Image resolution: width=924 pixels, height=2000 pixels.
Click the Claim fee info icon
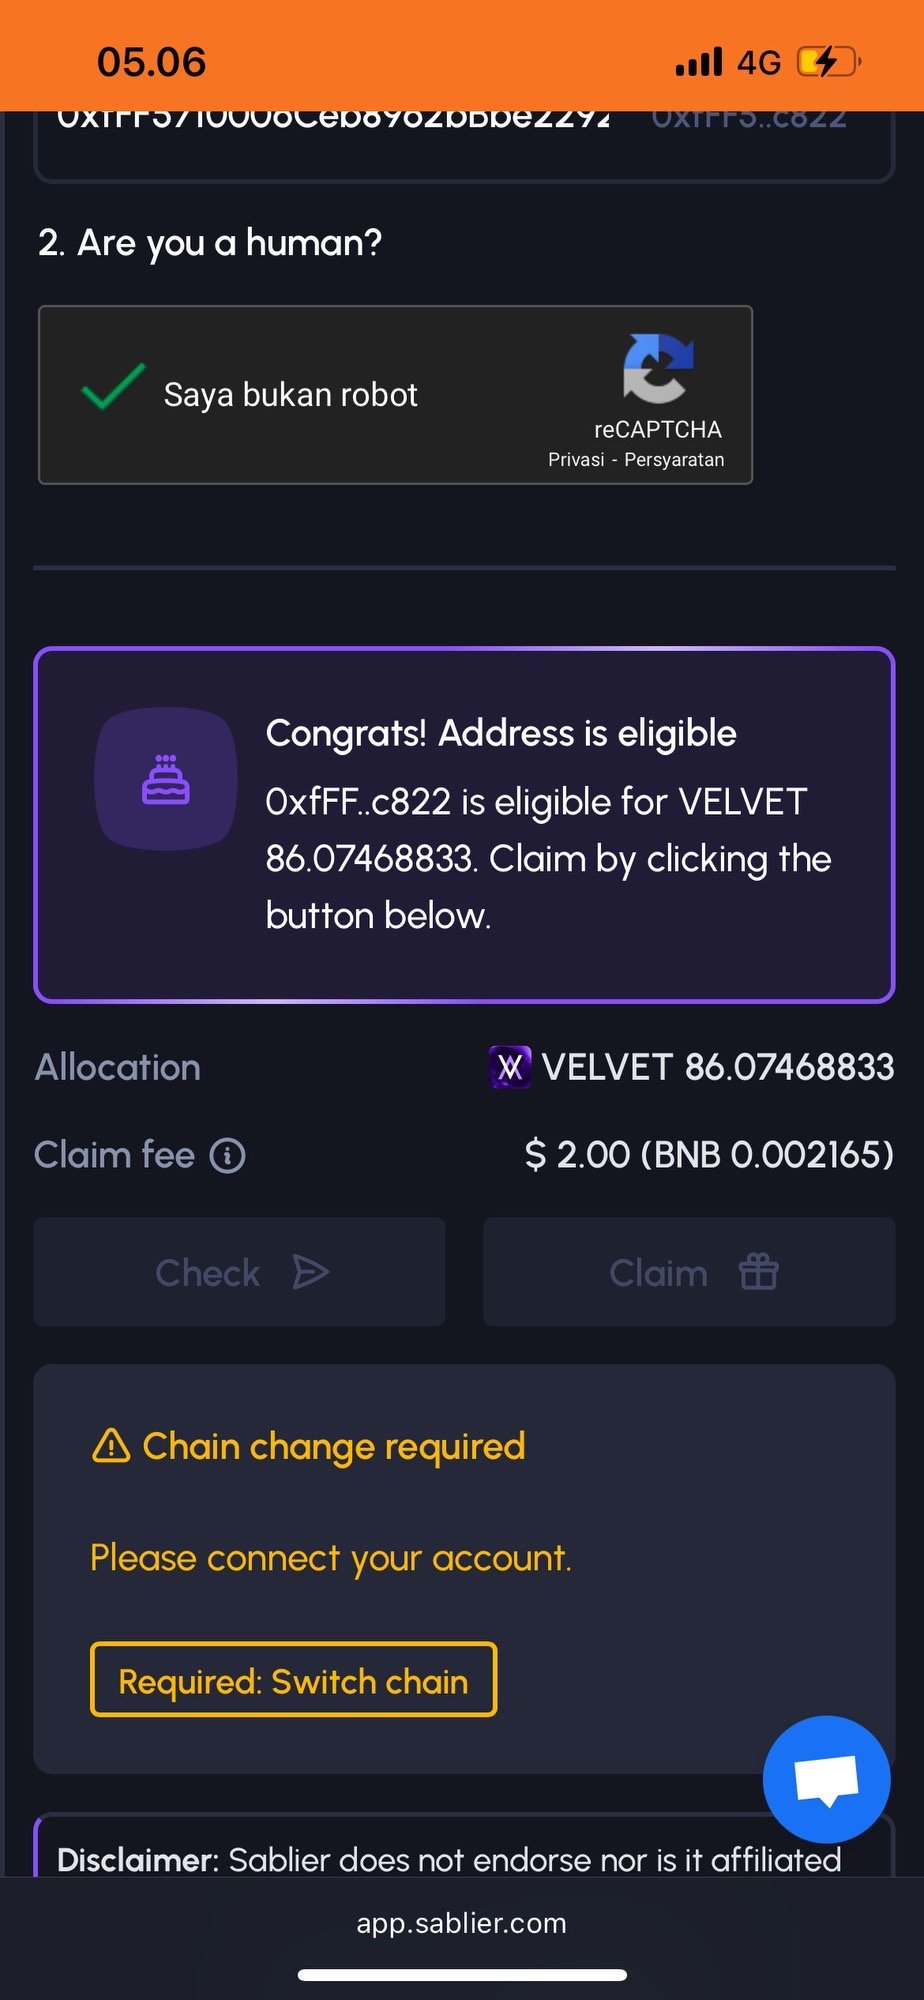[227, 1155]
